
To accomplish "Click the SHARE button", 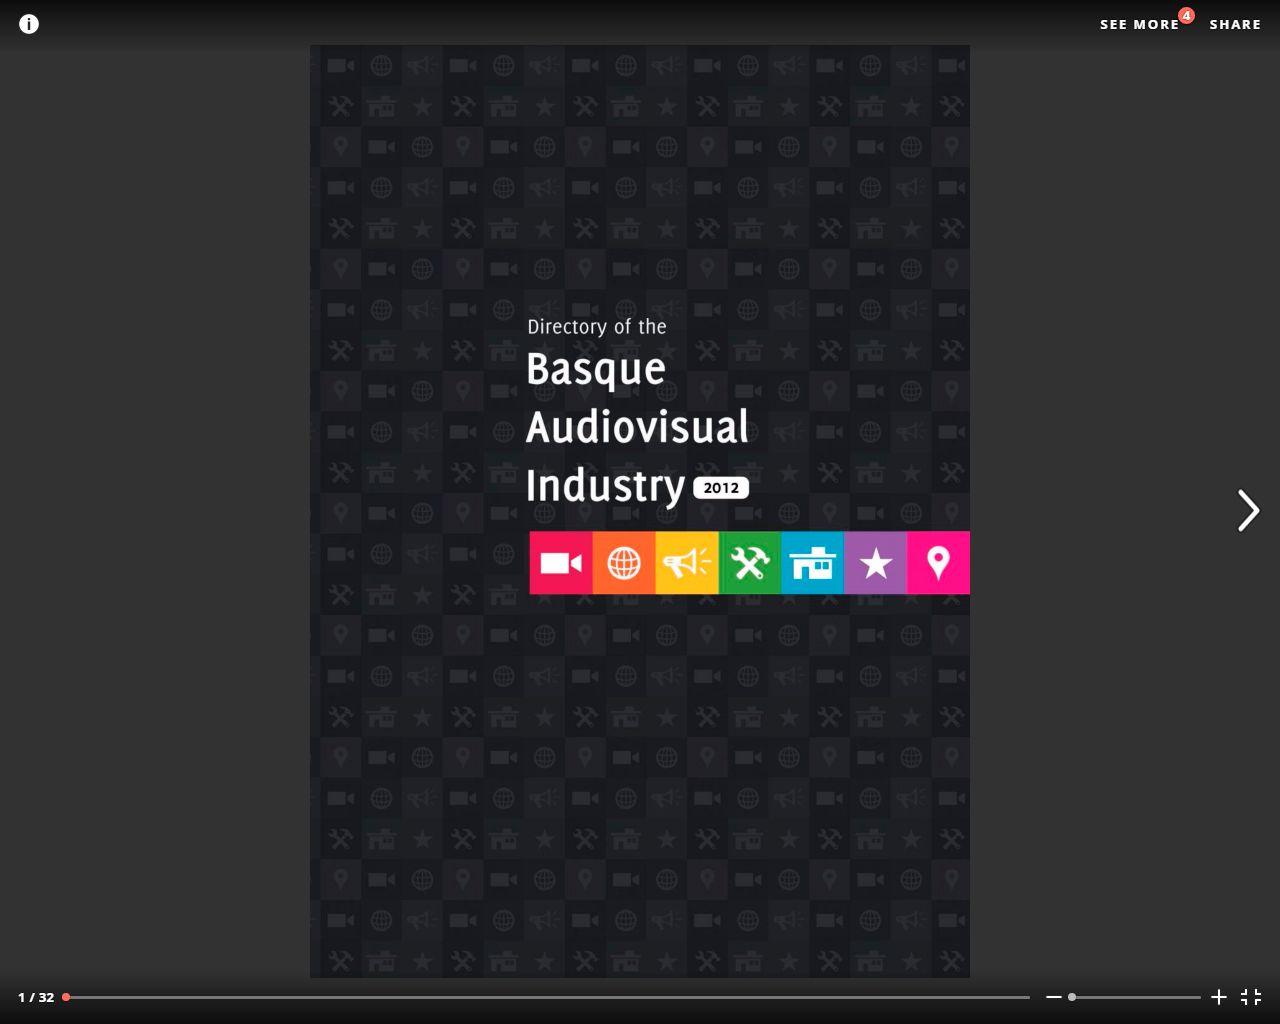I will (1235, 25).
